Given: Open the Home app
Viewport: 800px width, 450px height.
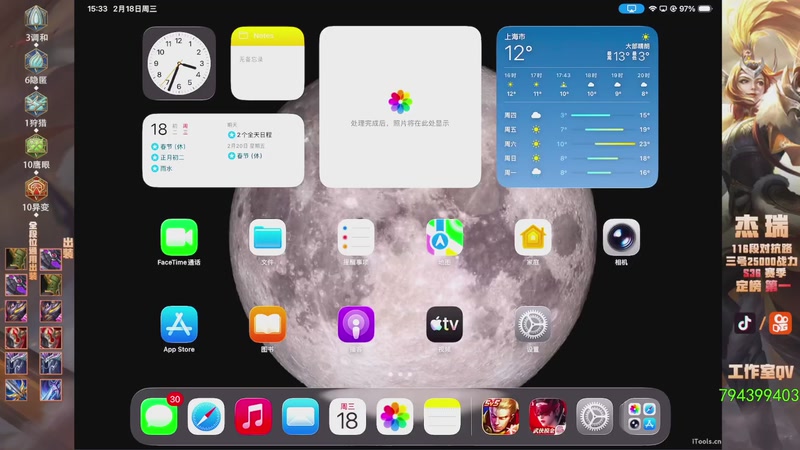Looking at the screenshot, I should 533,237.
